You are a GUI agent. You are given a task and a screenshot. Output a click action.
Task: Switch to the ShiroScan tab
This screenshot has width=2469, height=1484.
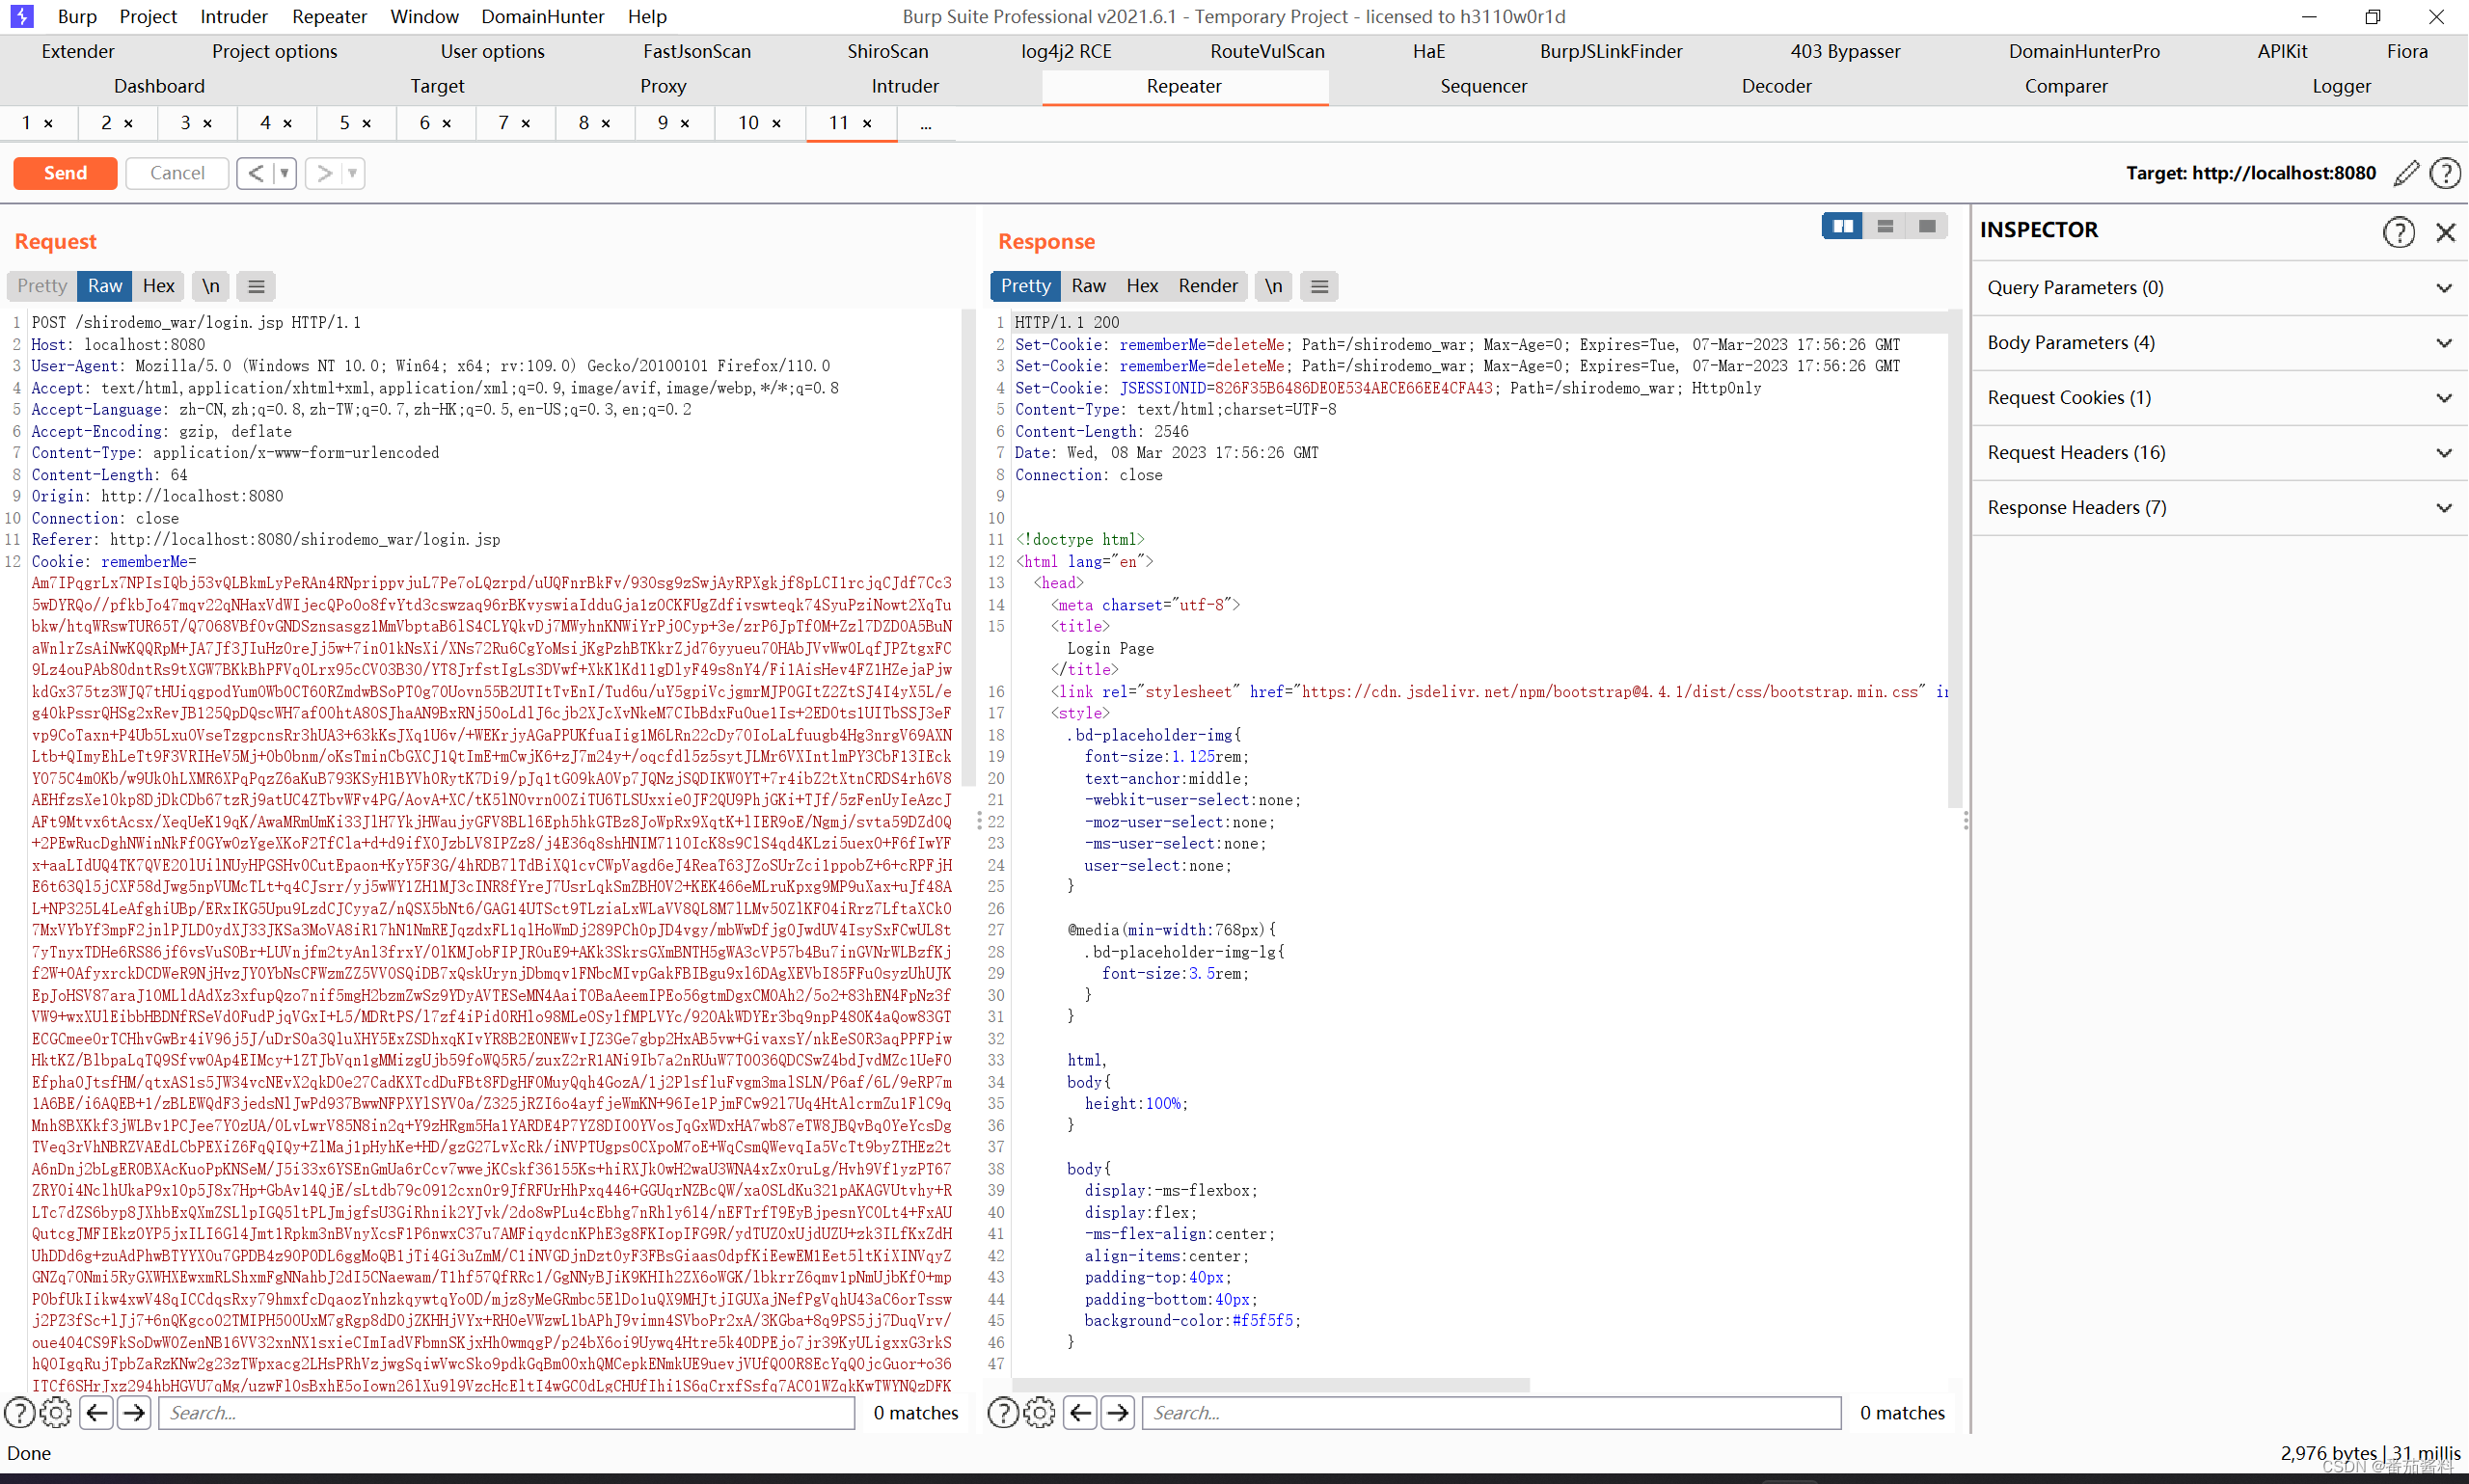(x=887, y=51)
